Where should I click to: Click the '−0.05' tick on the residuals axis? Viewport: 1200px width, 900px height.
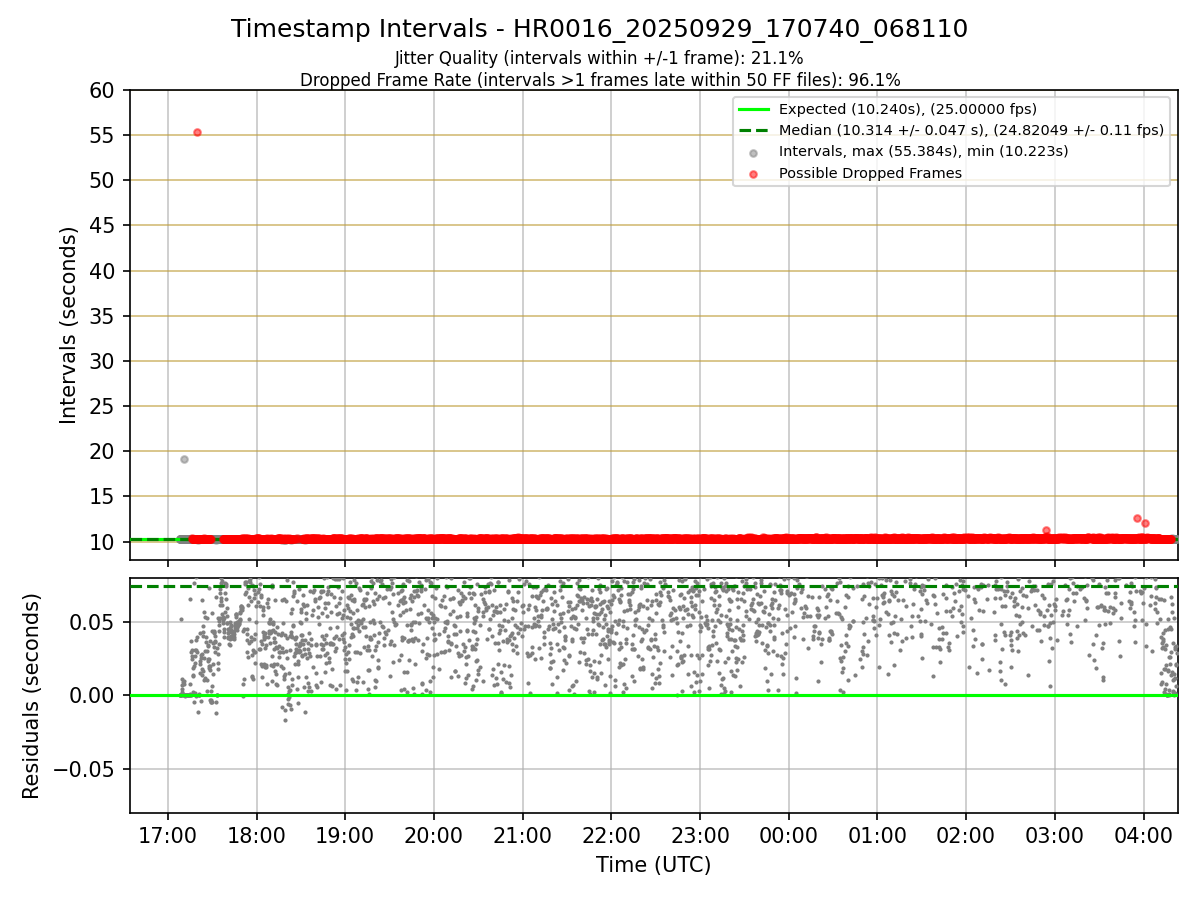pyautogui.click(x=85, y=769)
